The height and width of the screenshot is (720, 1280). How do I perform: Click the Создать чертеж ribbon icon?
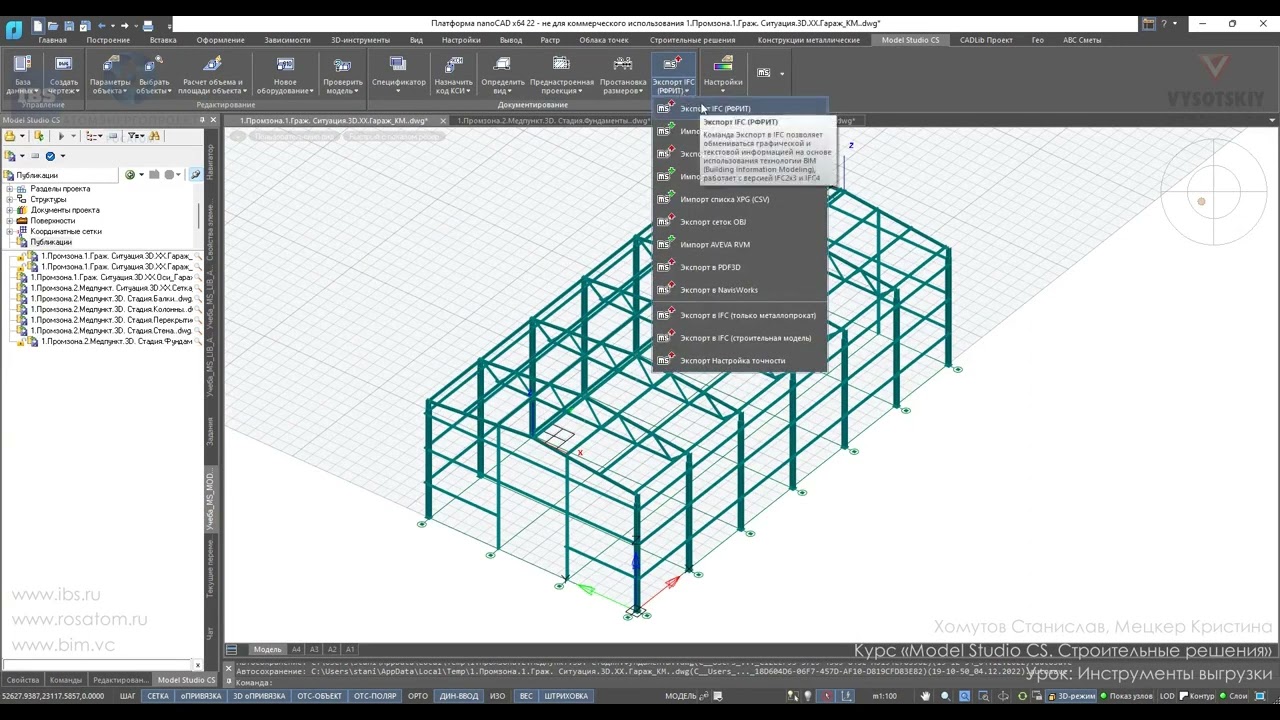coord(64,65)
